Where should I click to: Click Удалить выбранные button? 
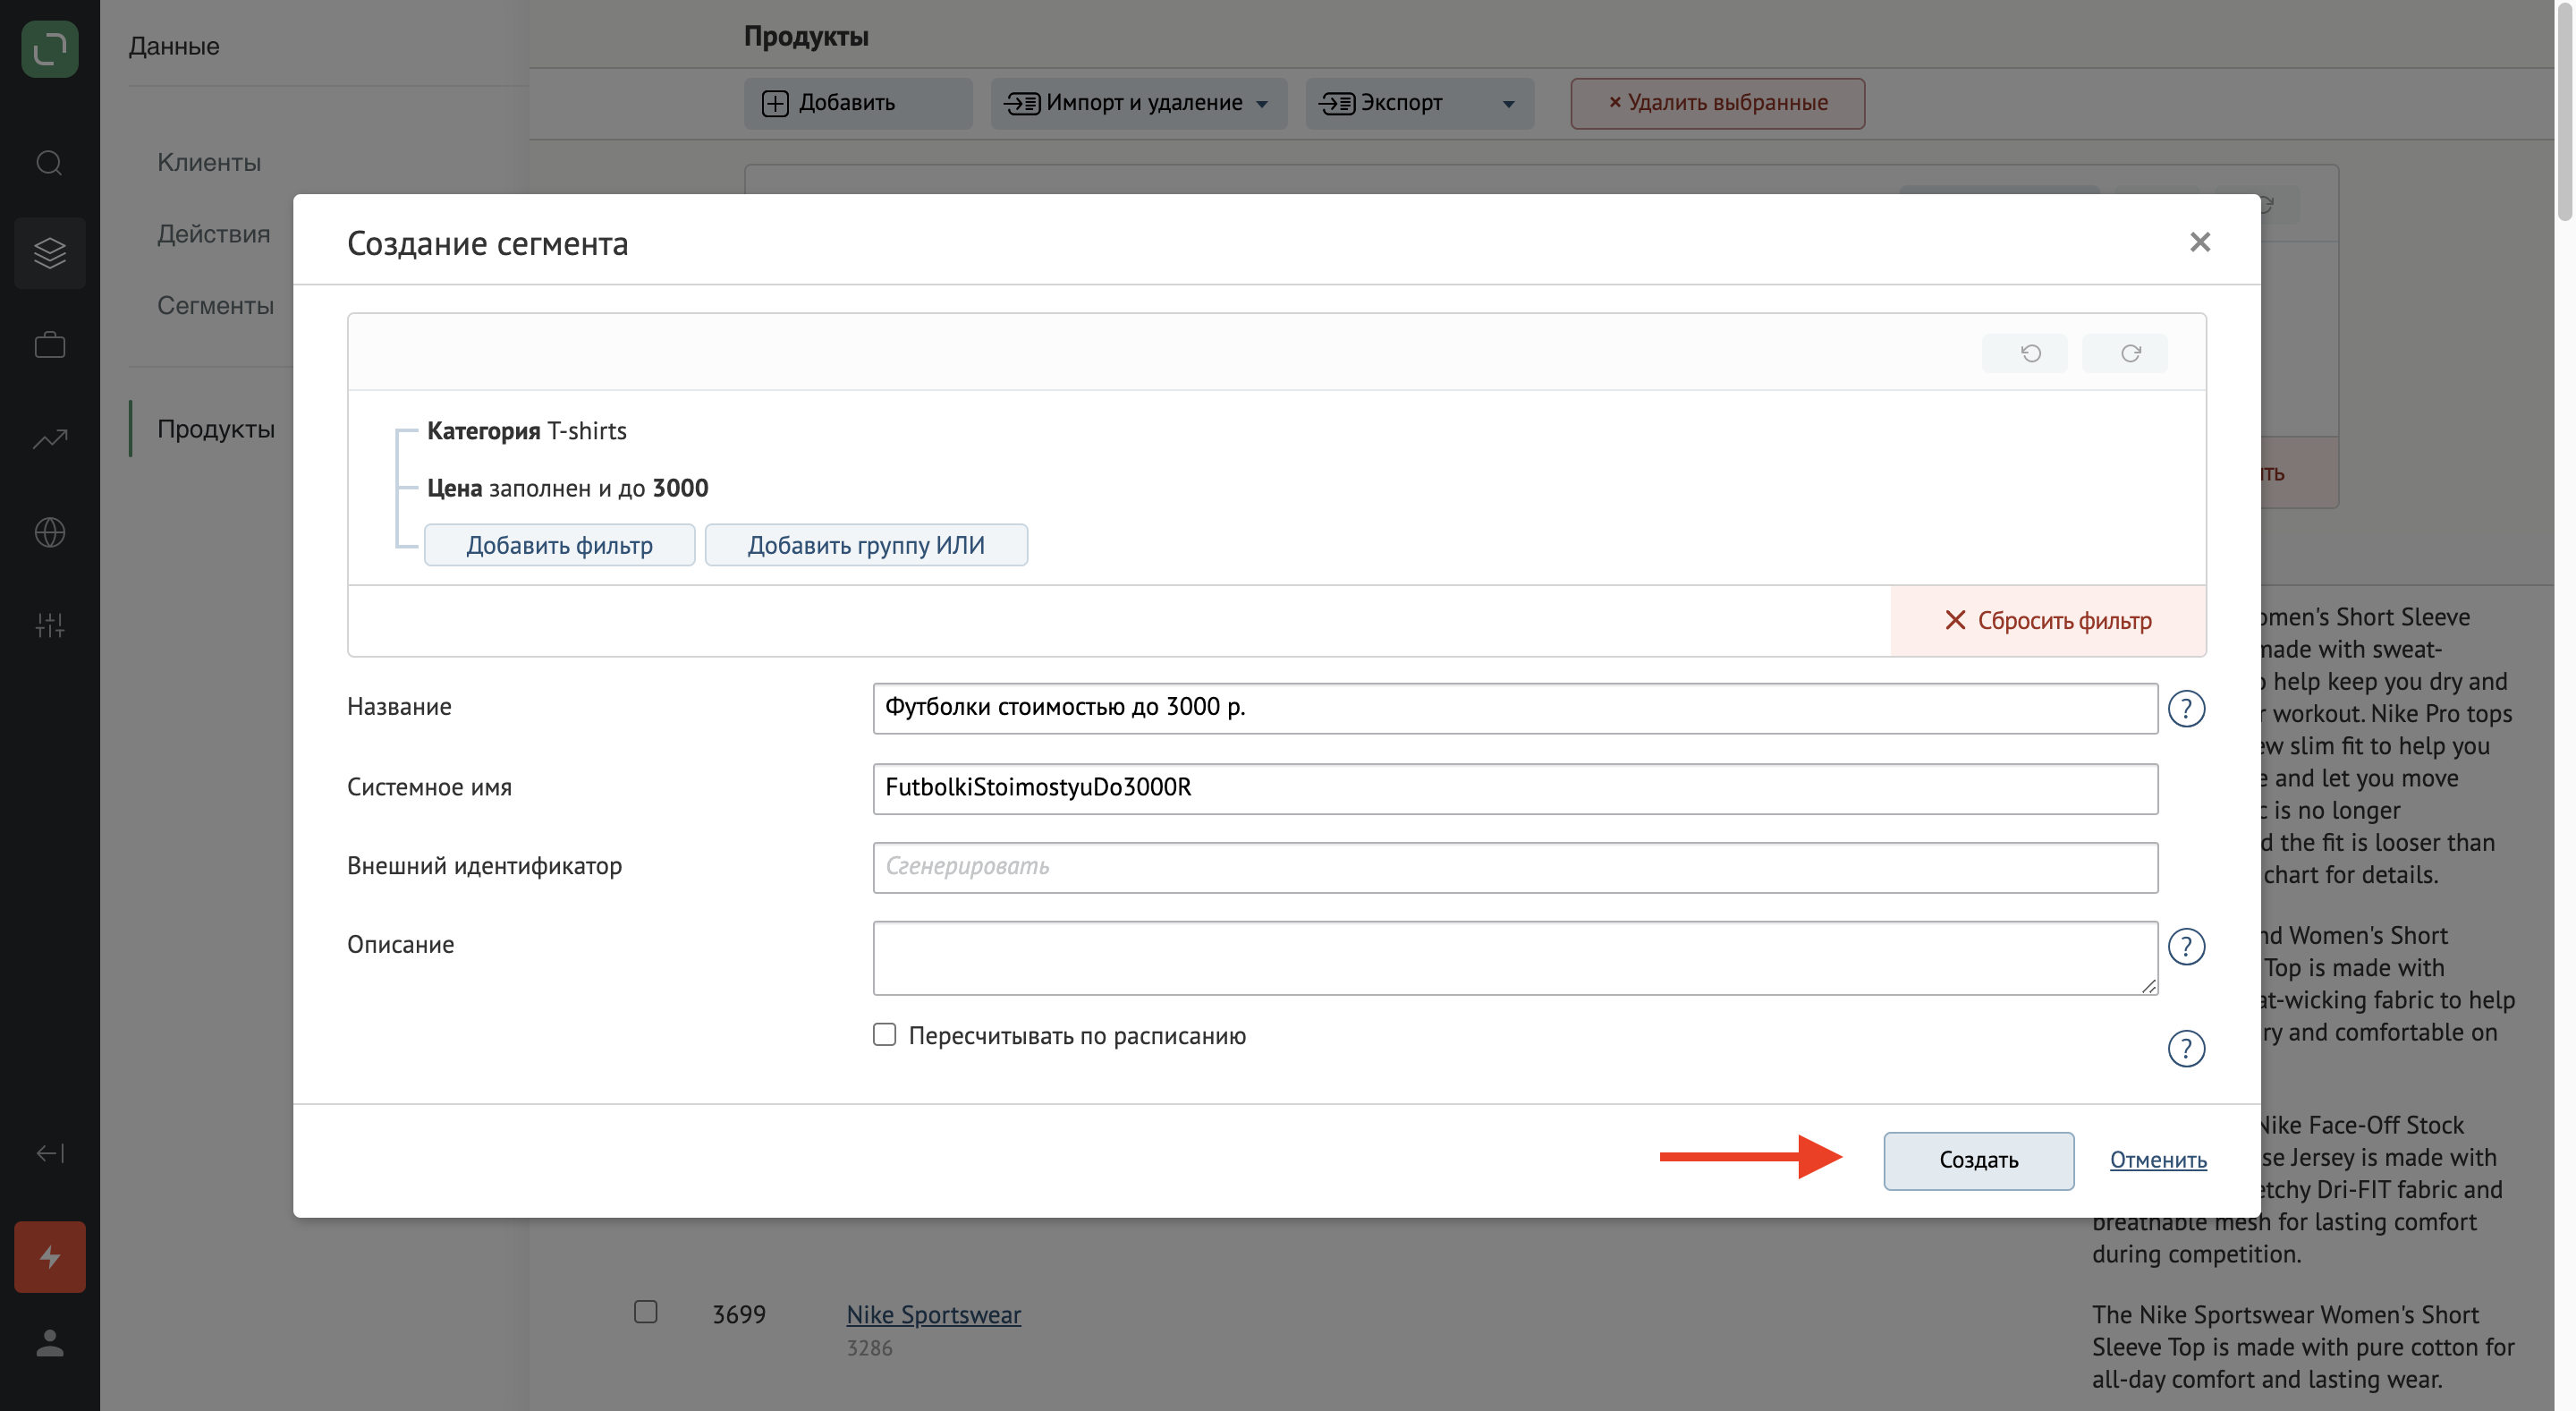tap(1717, 103)
